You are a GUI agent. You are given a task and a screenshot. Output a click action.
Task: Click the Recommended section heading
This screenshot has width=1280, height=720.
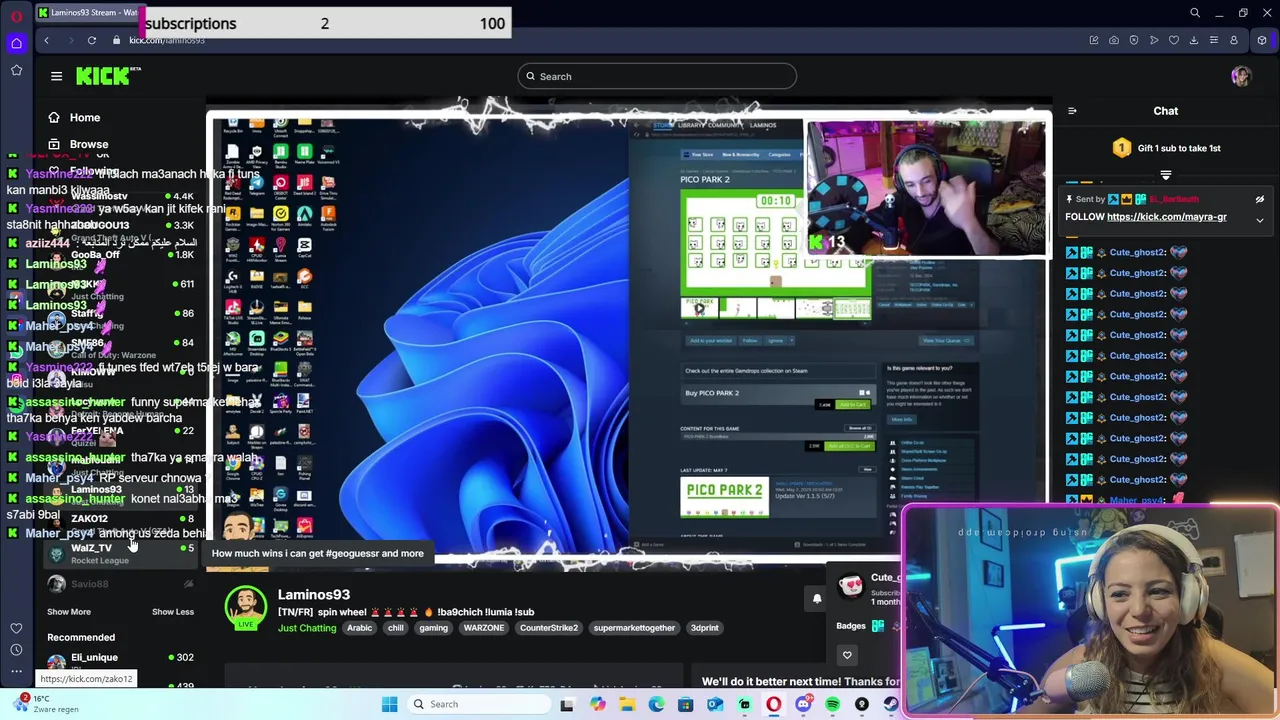(81, 637)
